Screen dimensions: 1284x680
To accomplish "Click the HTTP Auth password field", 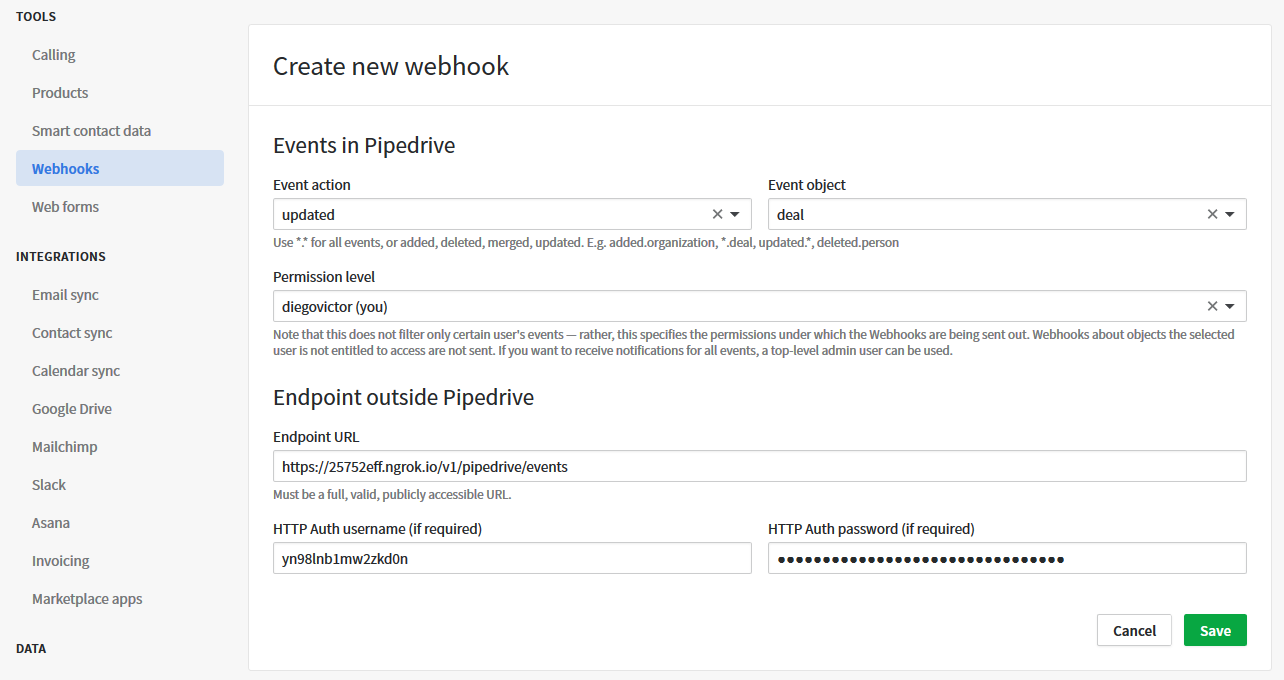I will [x=1006, y=558].
